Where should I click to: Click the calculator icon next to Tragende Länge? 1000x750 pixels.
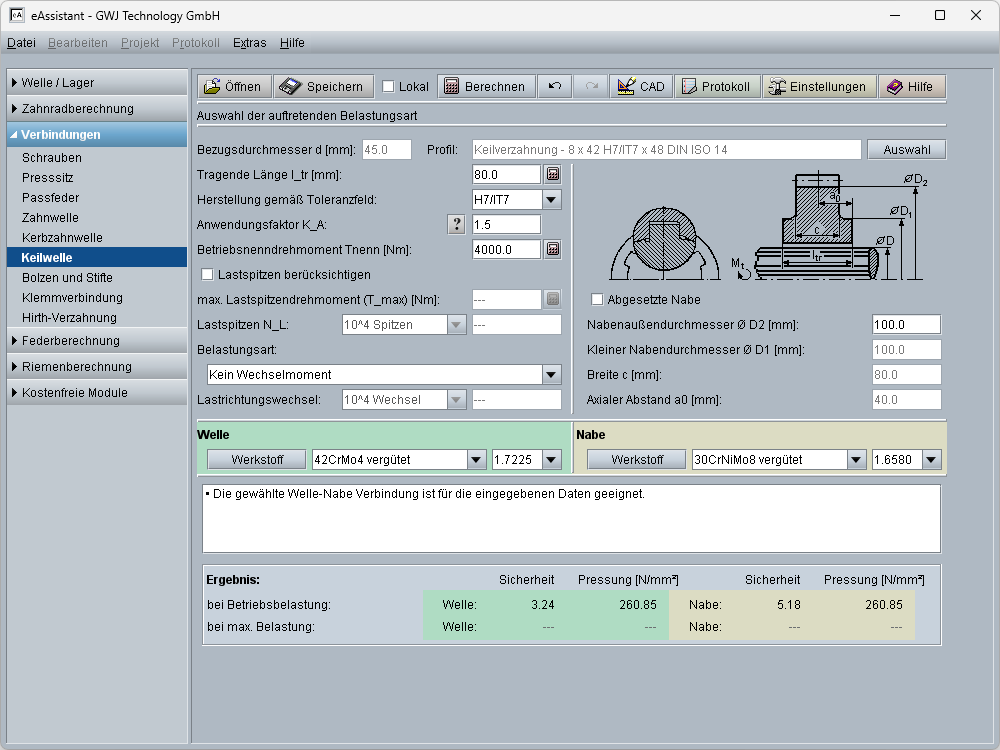(x=552, y=175)
